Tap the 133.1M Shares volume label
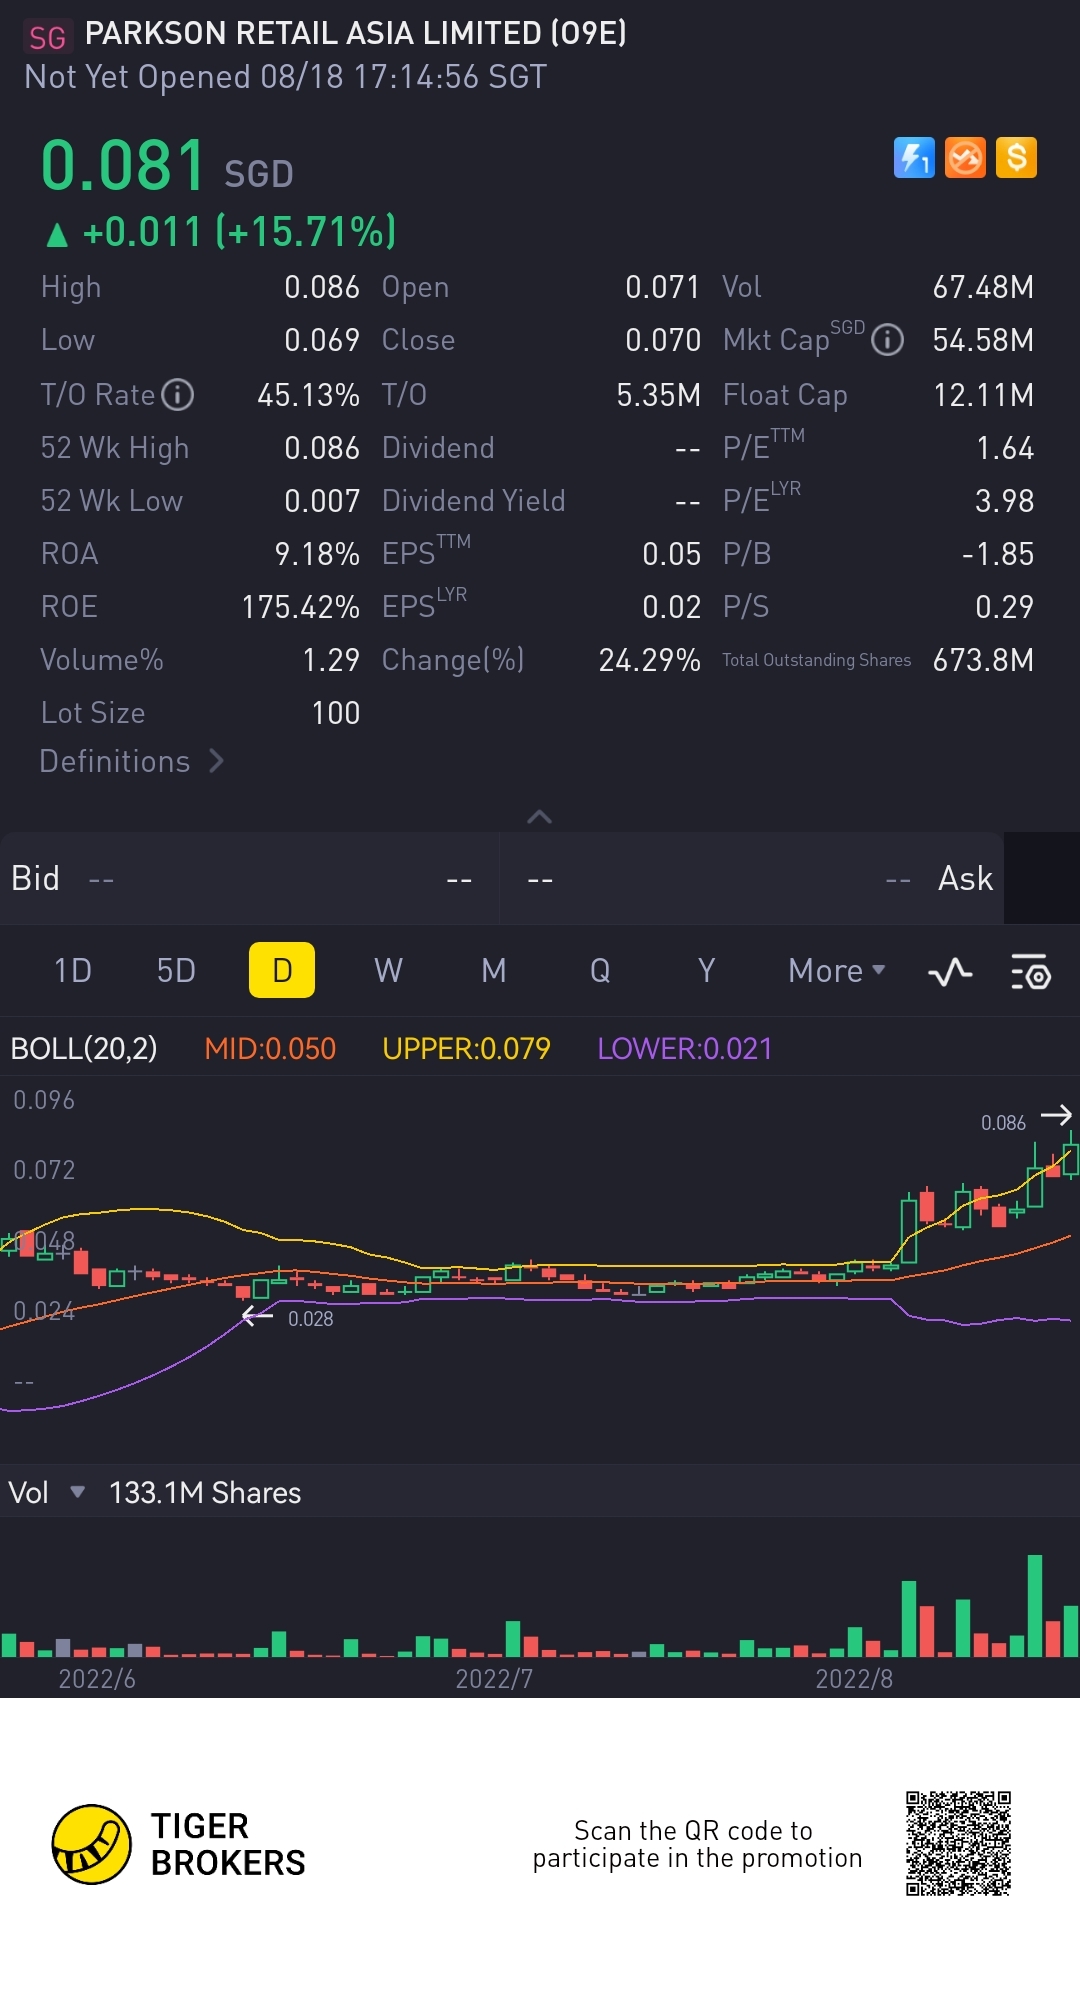Viewport: 1080px width, 1991px height. point(205,1493)
